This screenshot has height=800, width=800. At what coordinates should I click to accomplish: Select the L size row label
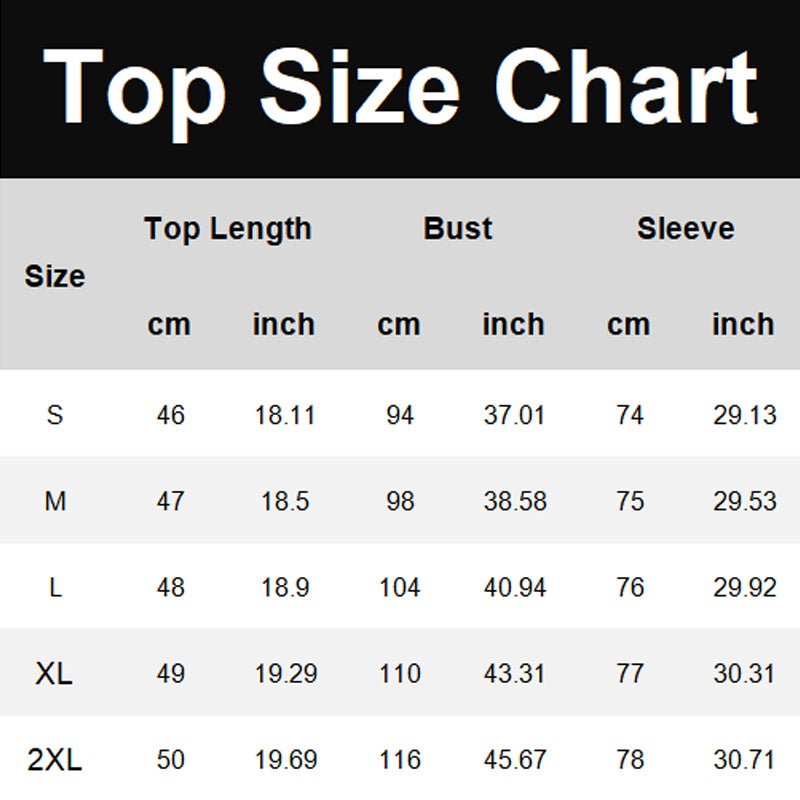55,588
